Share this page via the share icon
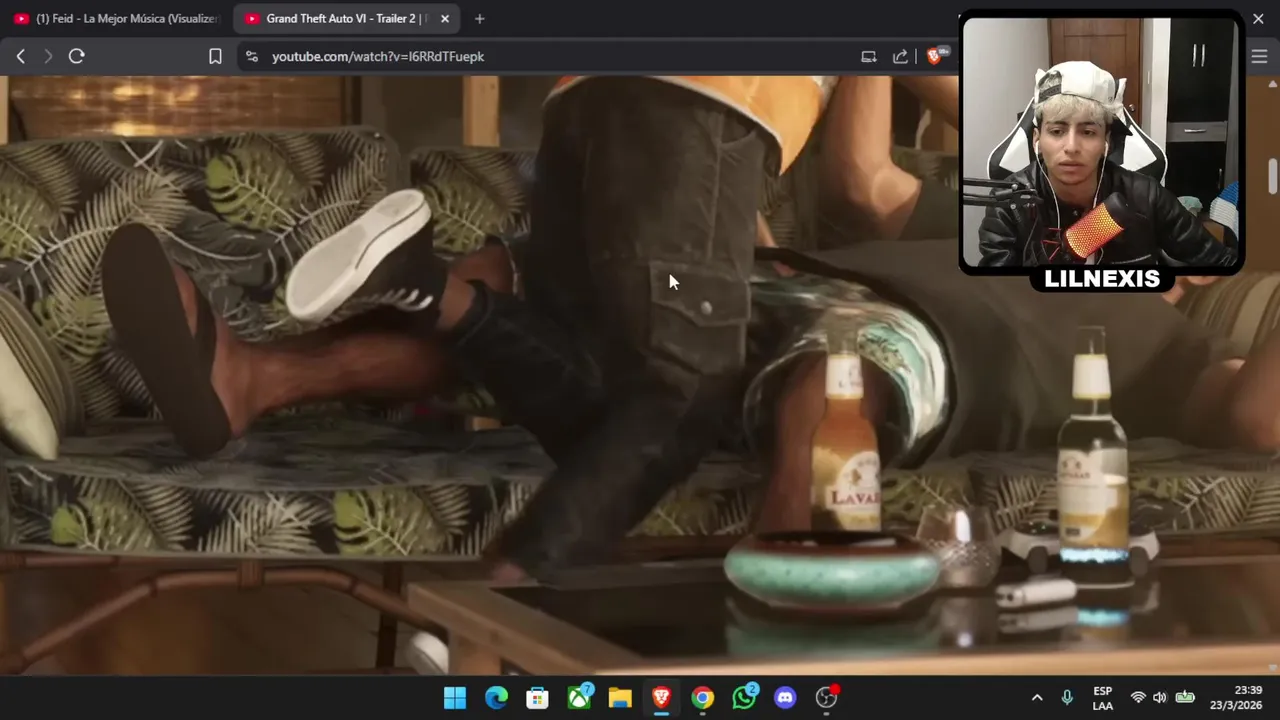Viewport: 1280px width, 720px height. [x=901, y=57]
